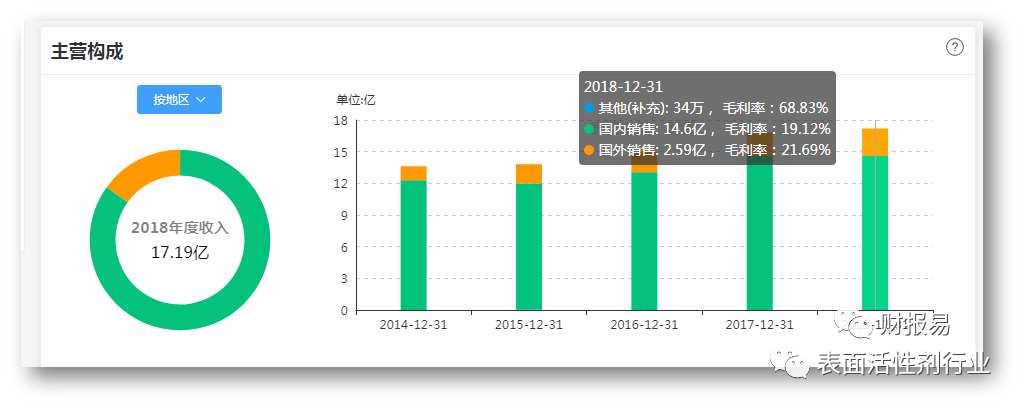Screen dimensions: 1025x409
Task: Click the 主营构成 panel title
Action: pos(87,52)
